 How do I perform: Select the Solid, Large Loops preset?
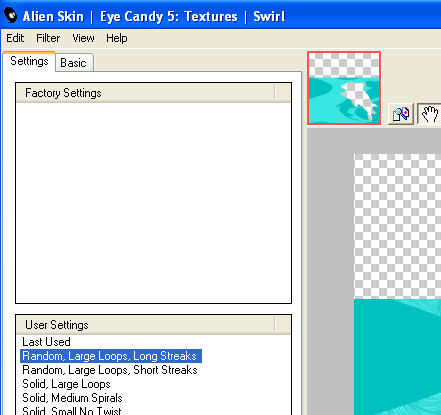[66, 384]
